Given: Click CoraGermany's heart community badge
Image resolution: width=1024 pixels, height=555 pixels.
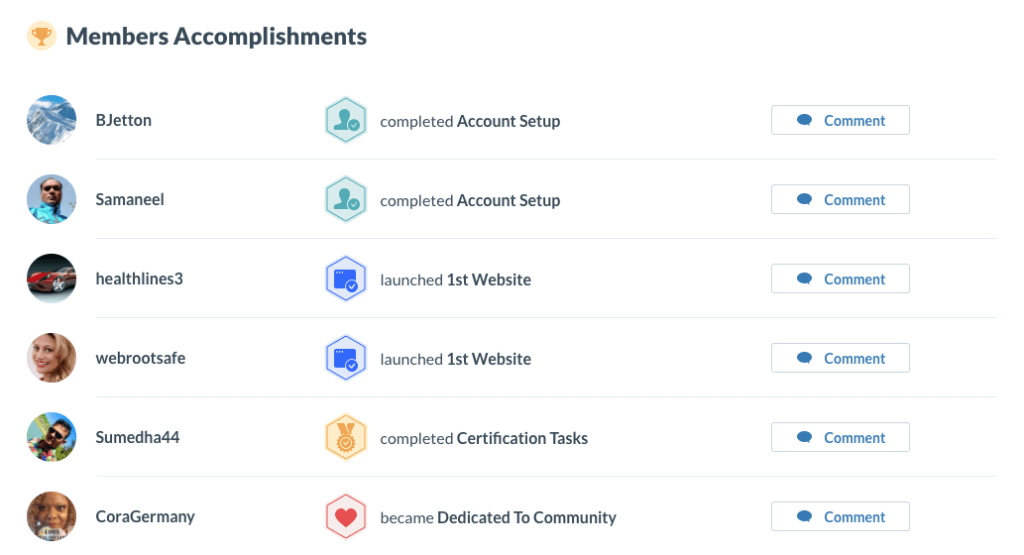Looking at the screenshot, I should (x=346, y=517).
